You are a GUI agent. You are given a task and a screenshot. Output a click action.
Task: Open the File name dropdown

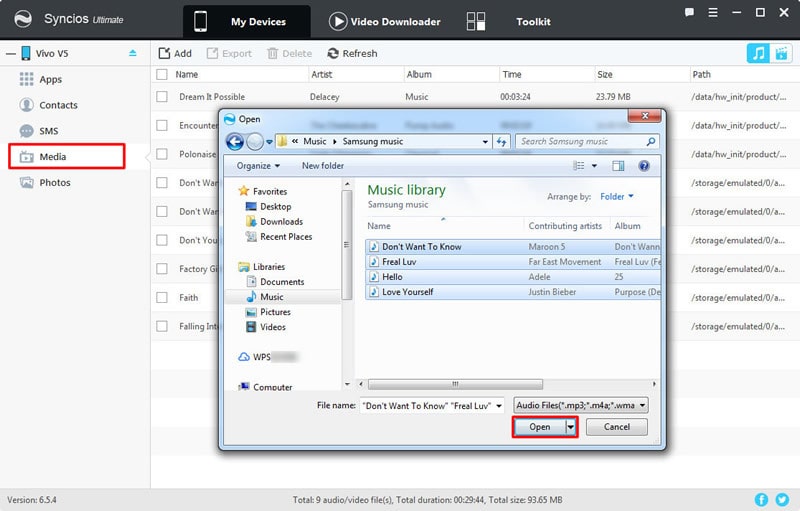tap(499, 406)
